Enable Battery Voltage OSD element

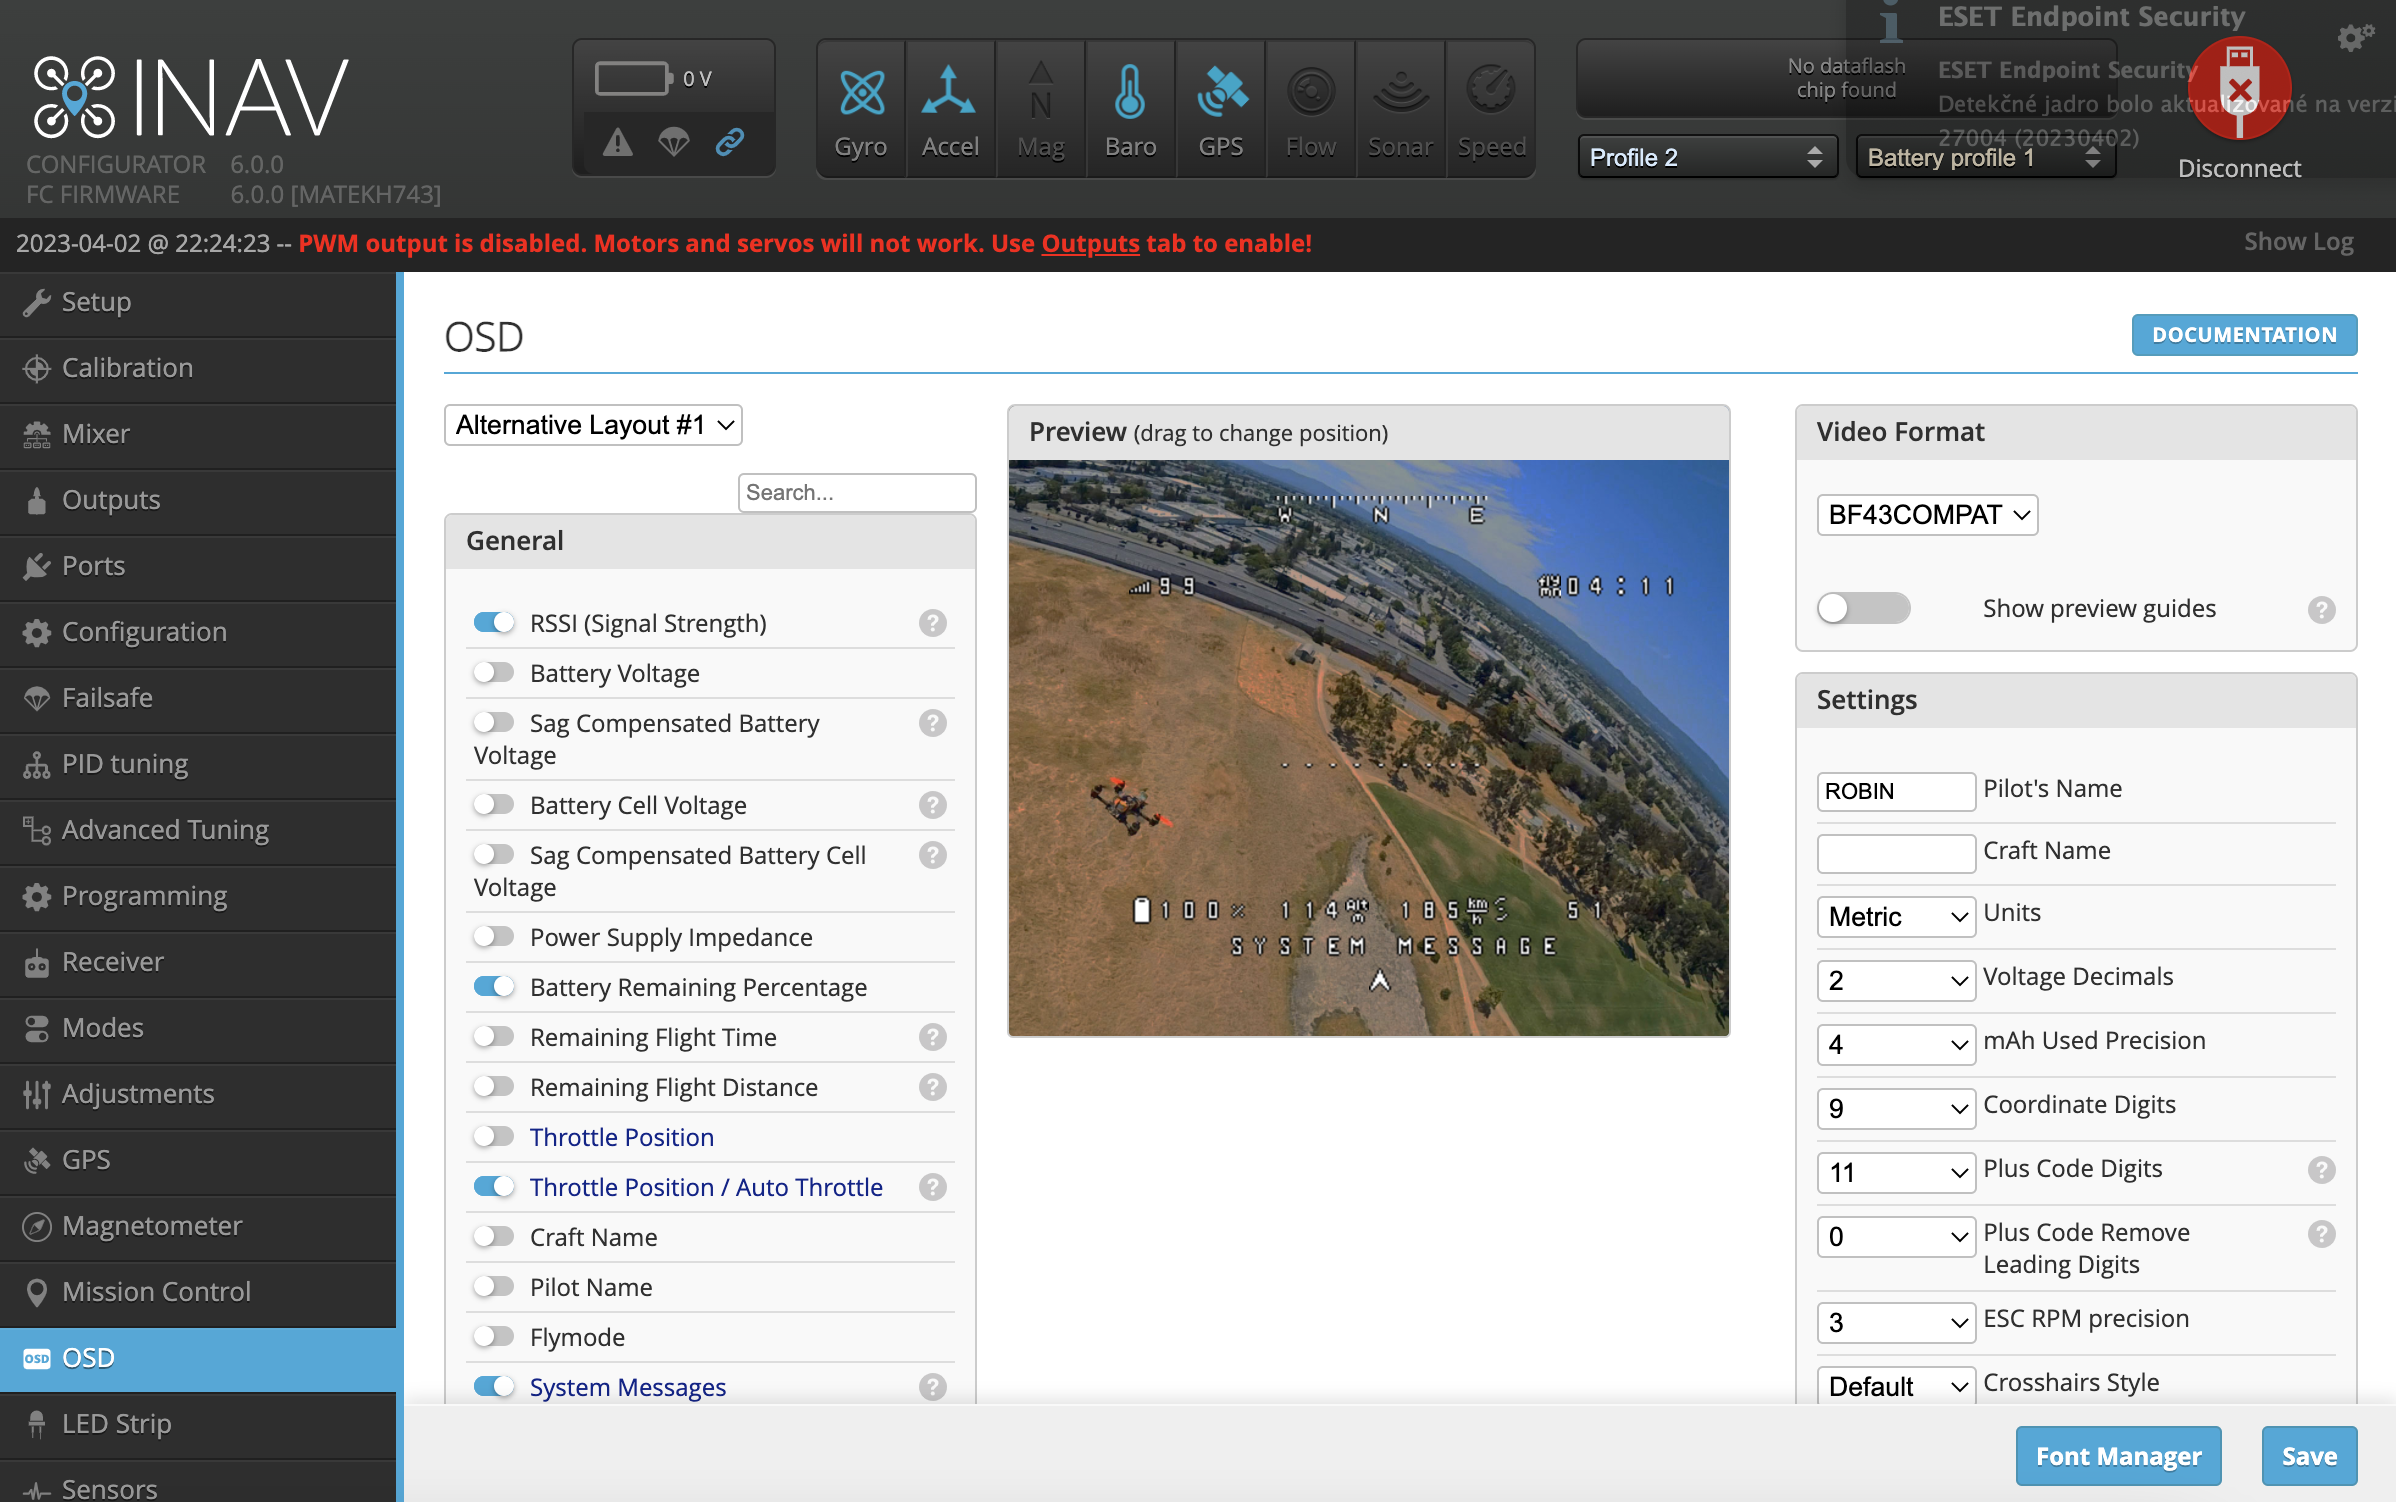(493, 672)
